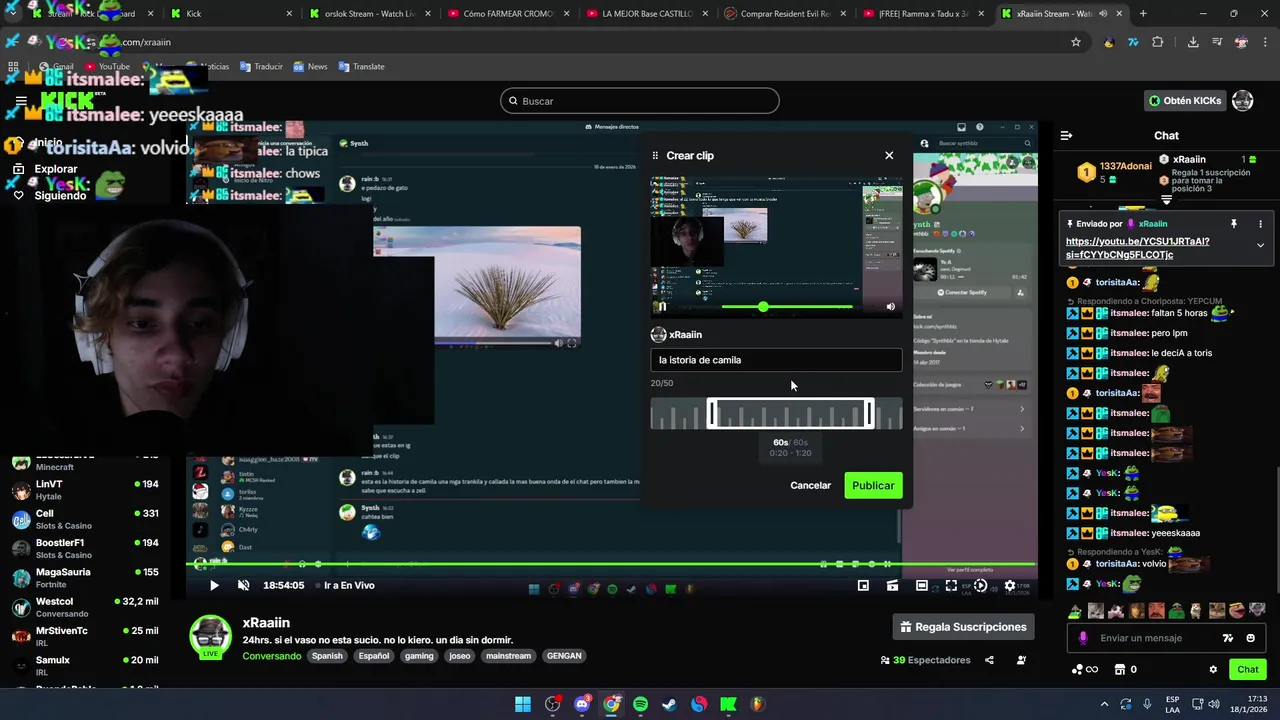1280x720 pixels.
Task: Click Obtén KICKs button
Action: [x=1184, y=101]
